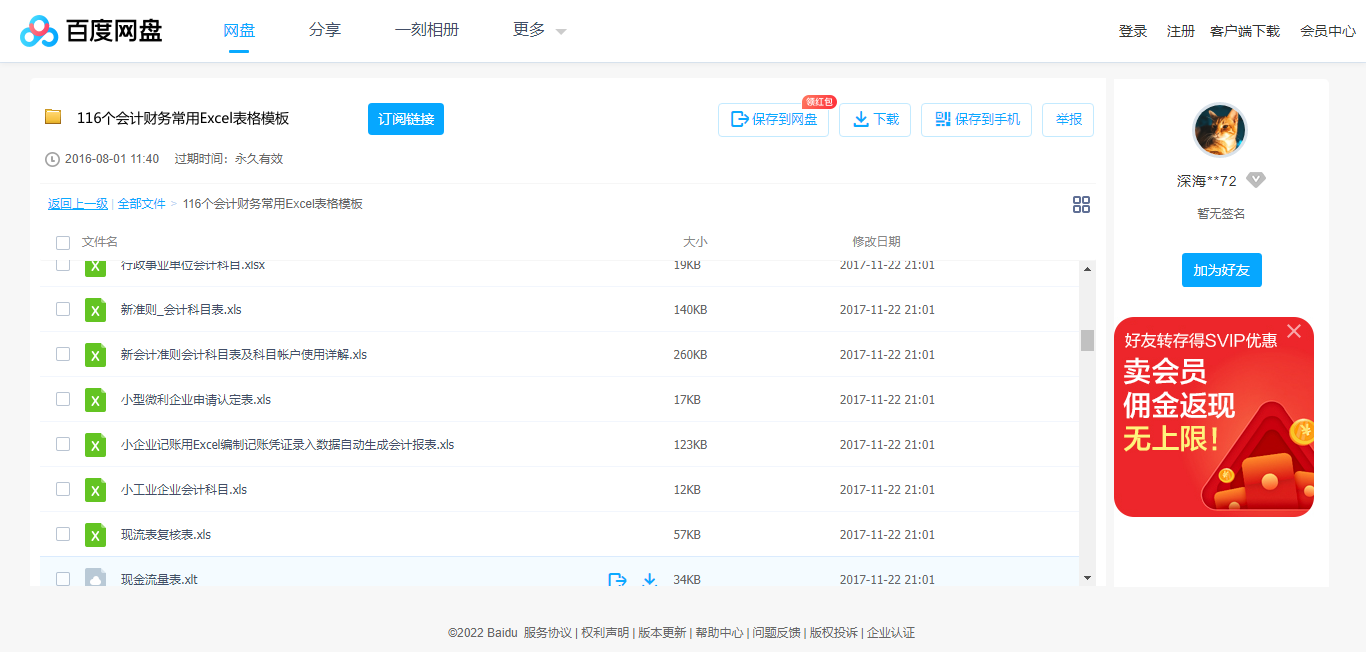The image size is (1366, 652).
Task: Click the Excel icon beside 小工业企业会计科目.xls
Action: (95, 490)
